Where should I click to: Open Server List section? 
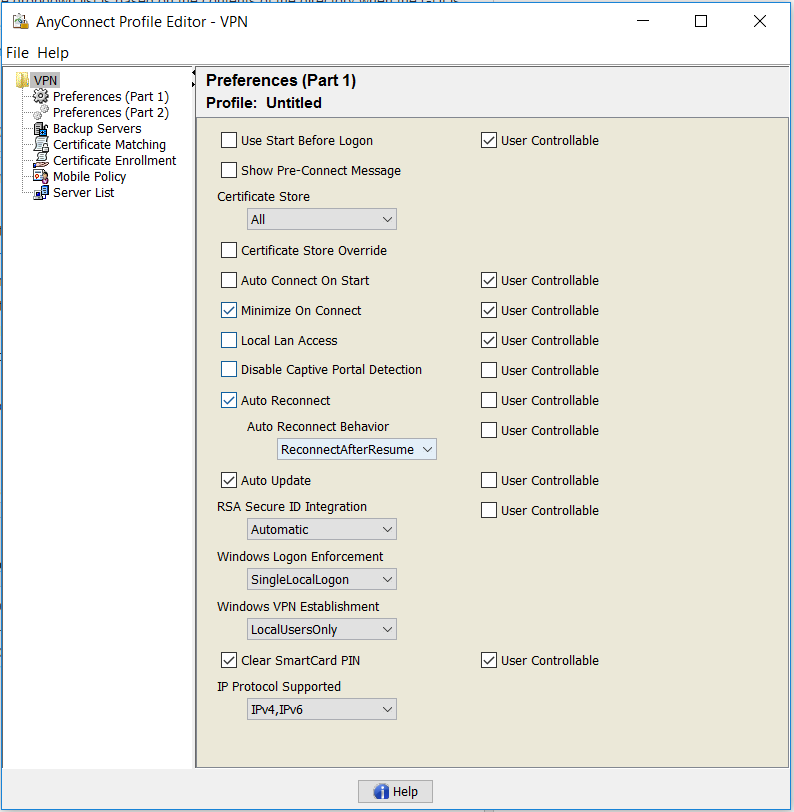[x=83, y=193]
